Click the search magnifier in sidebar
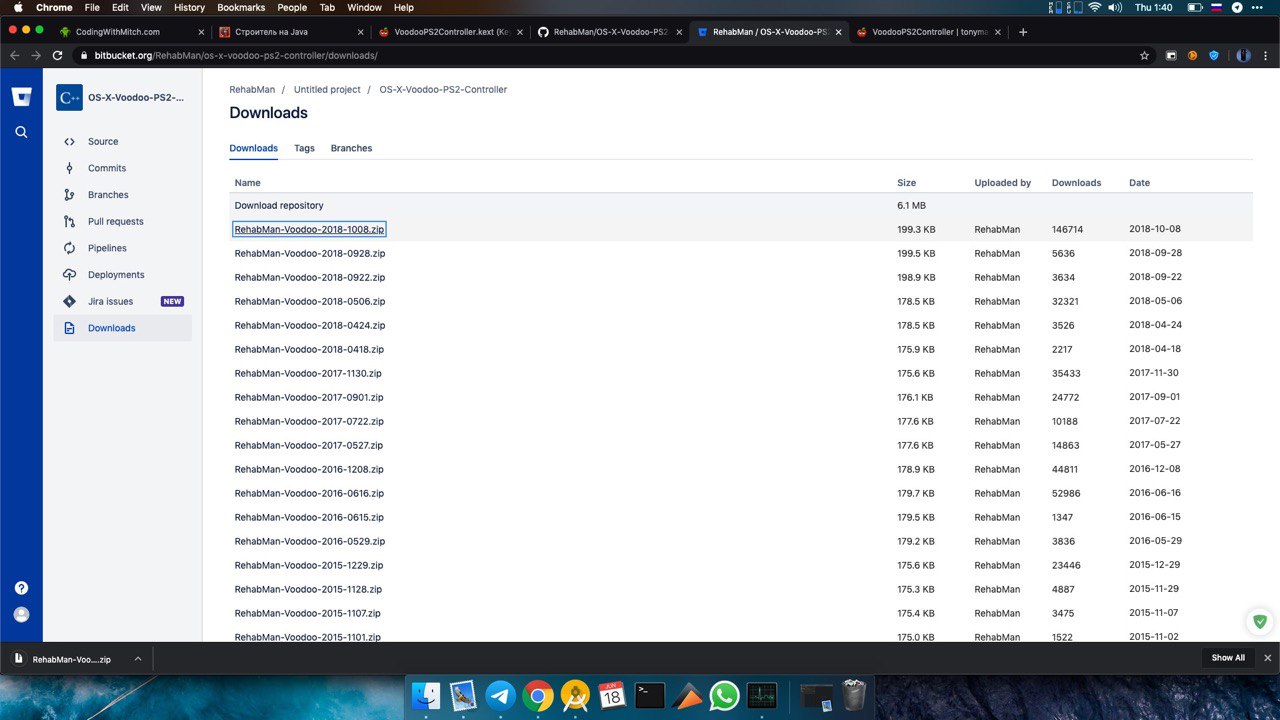The height and width of the screenshot is (720, 1280). (21, 132)
